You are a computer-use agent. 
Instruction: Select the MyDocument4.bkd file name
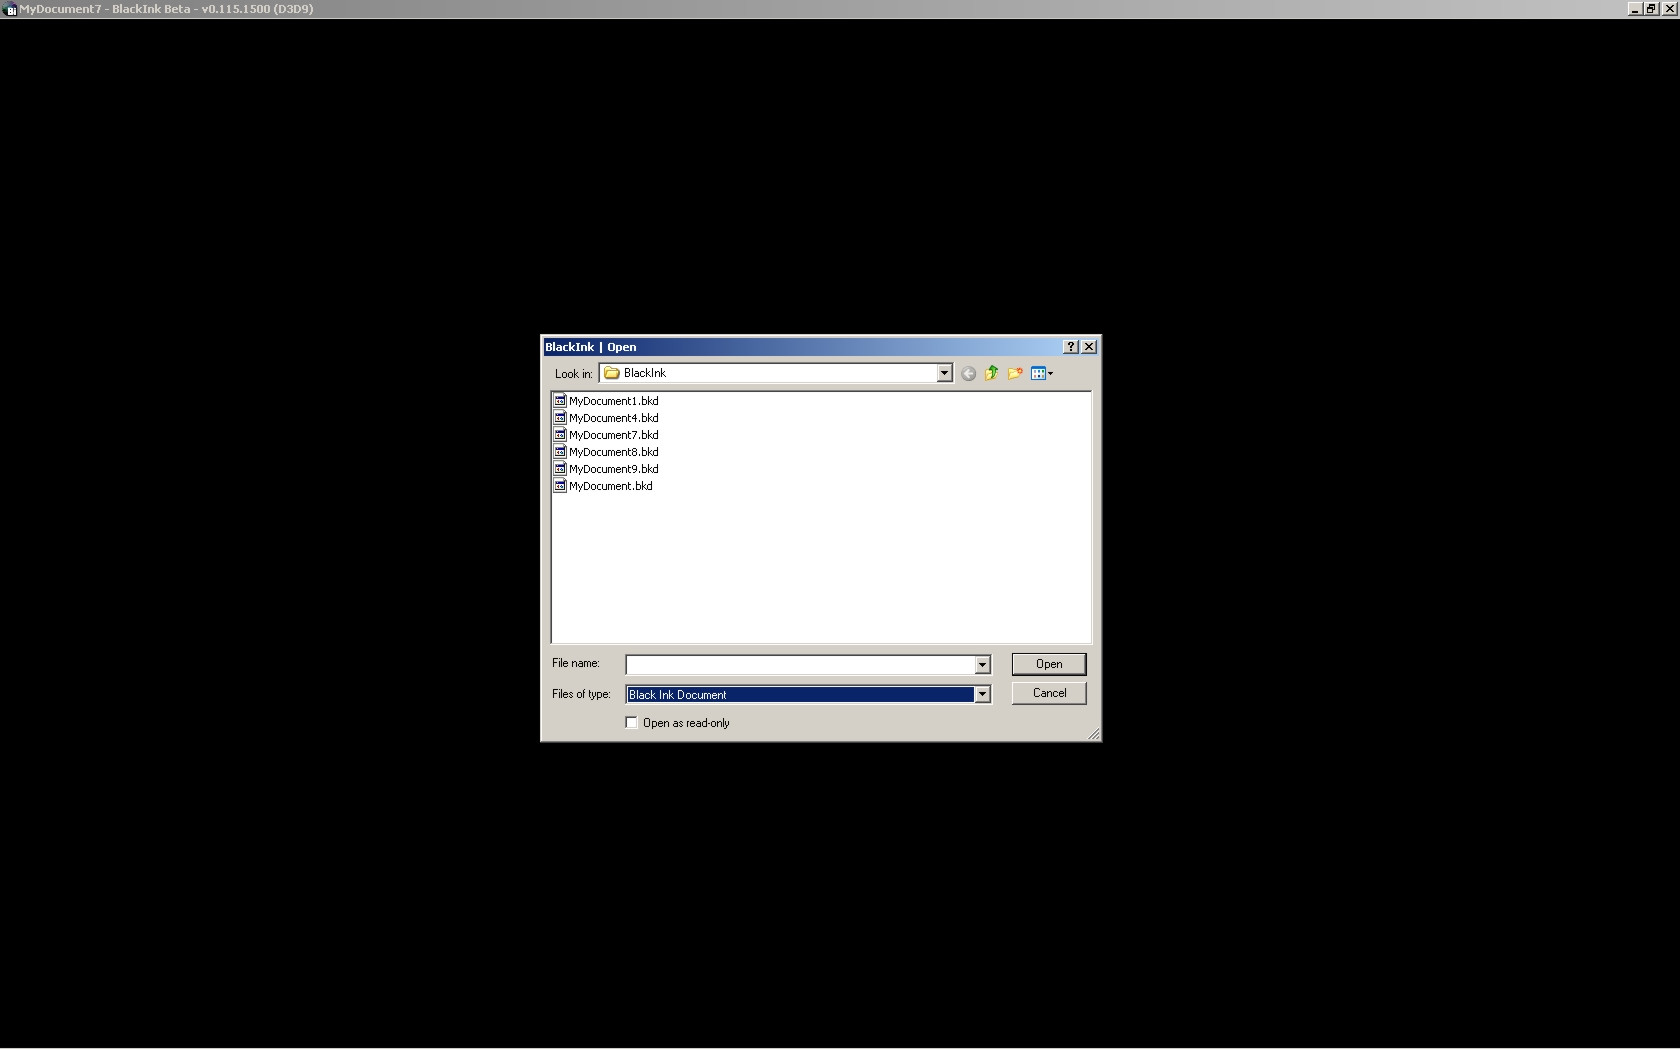pyautogui.click(x=614, y=418)
